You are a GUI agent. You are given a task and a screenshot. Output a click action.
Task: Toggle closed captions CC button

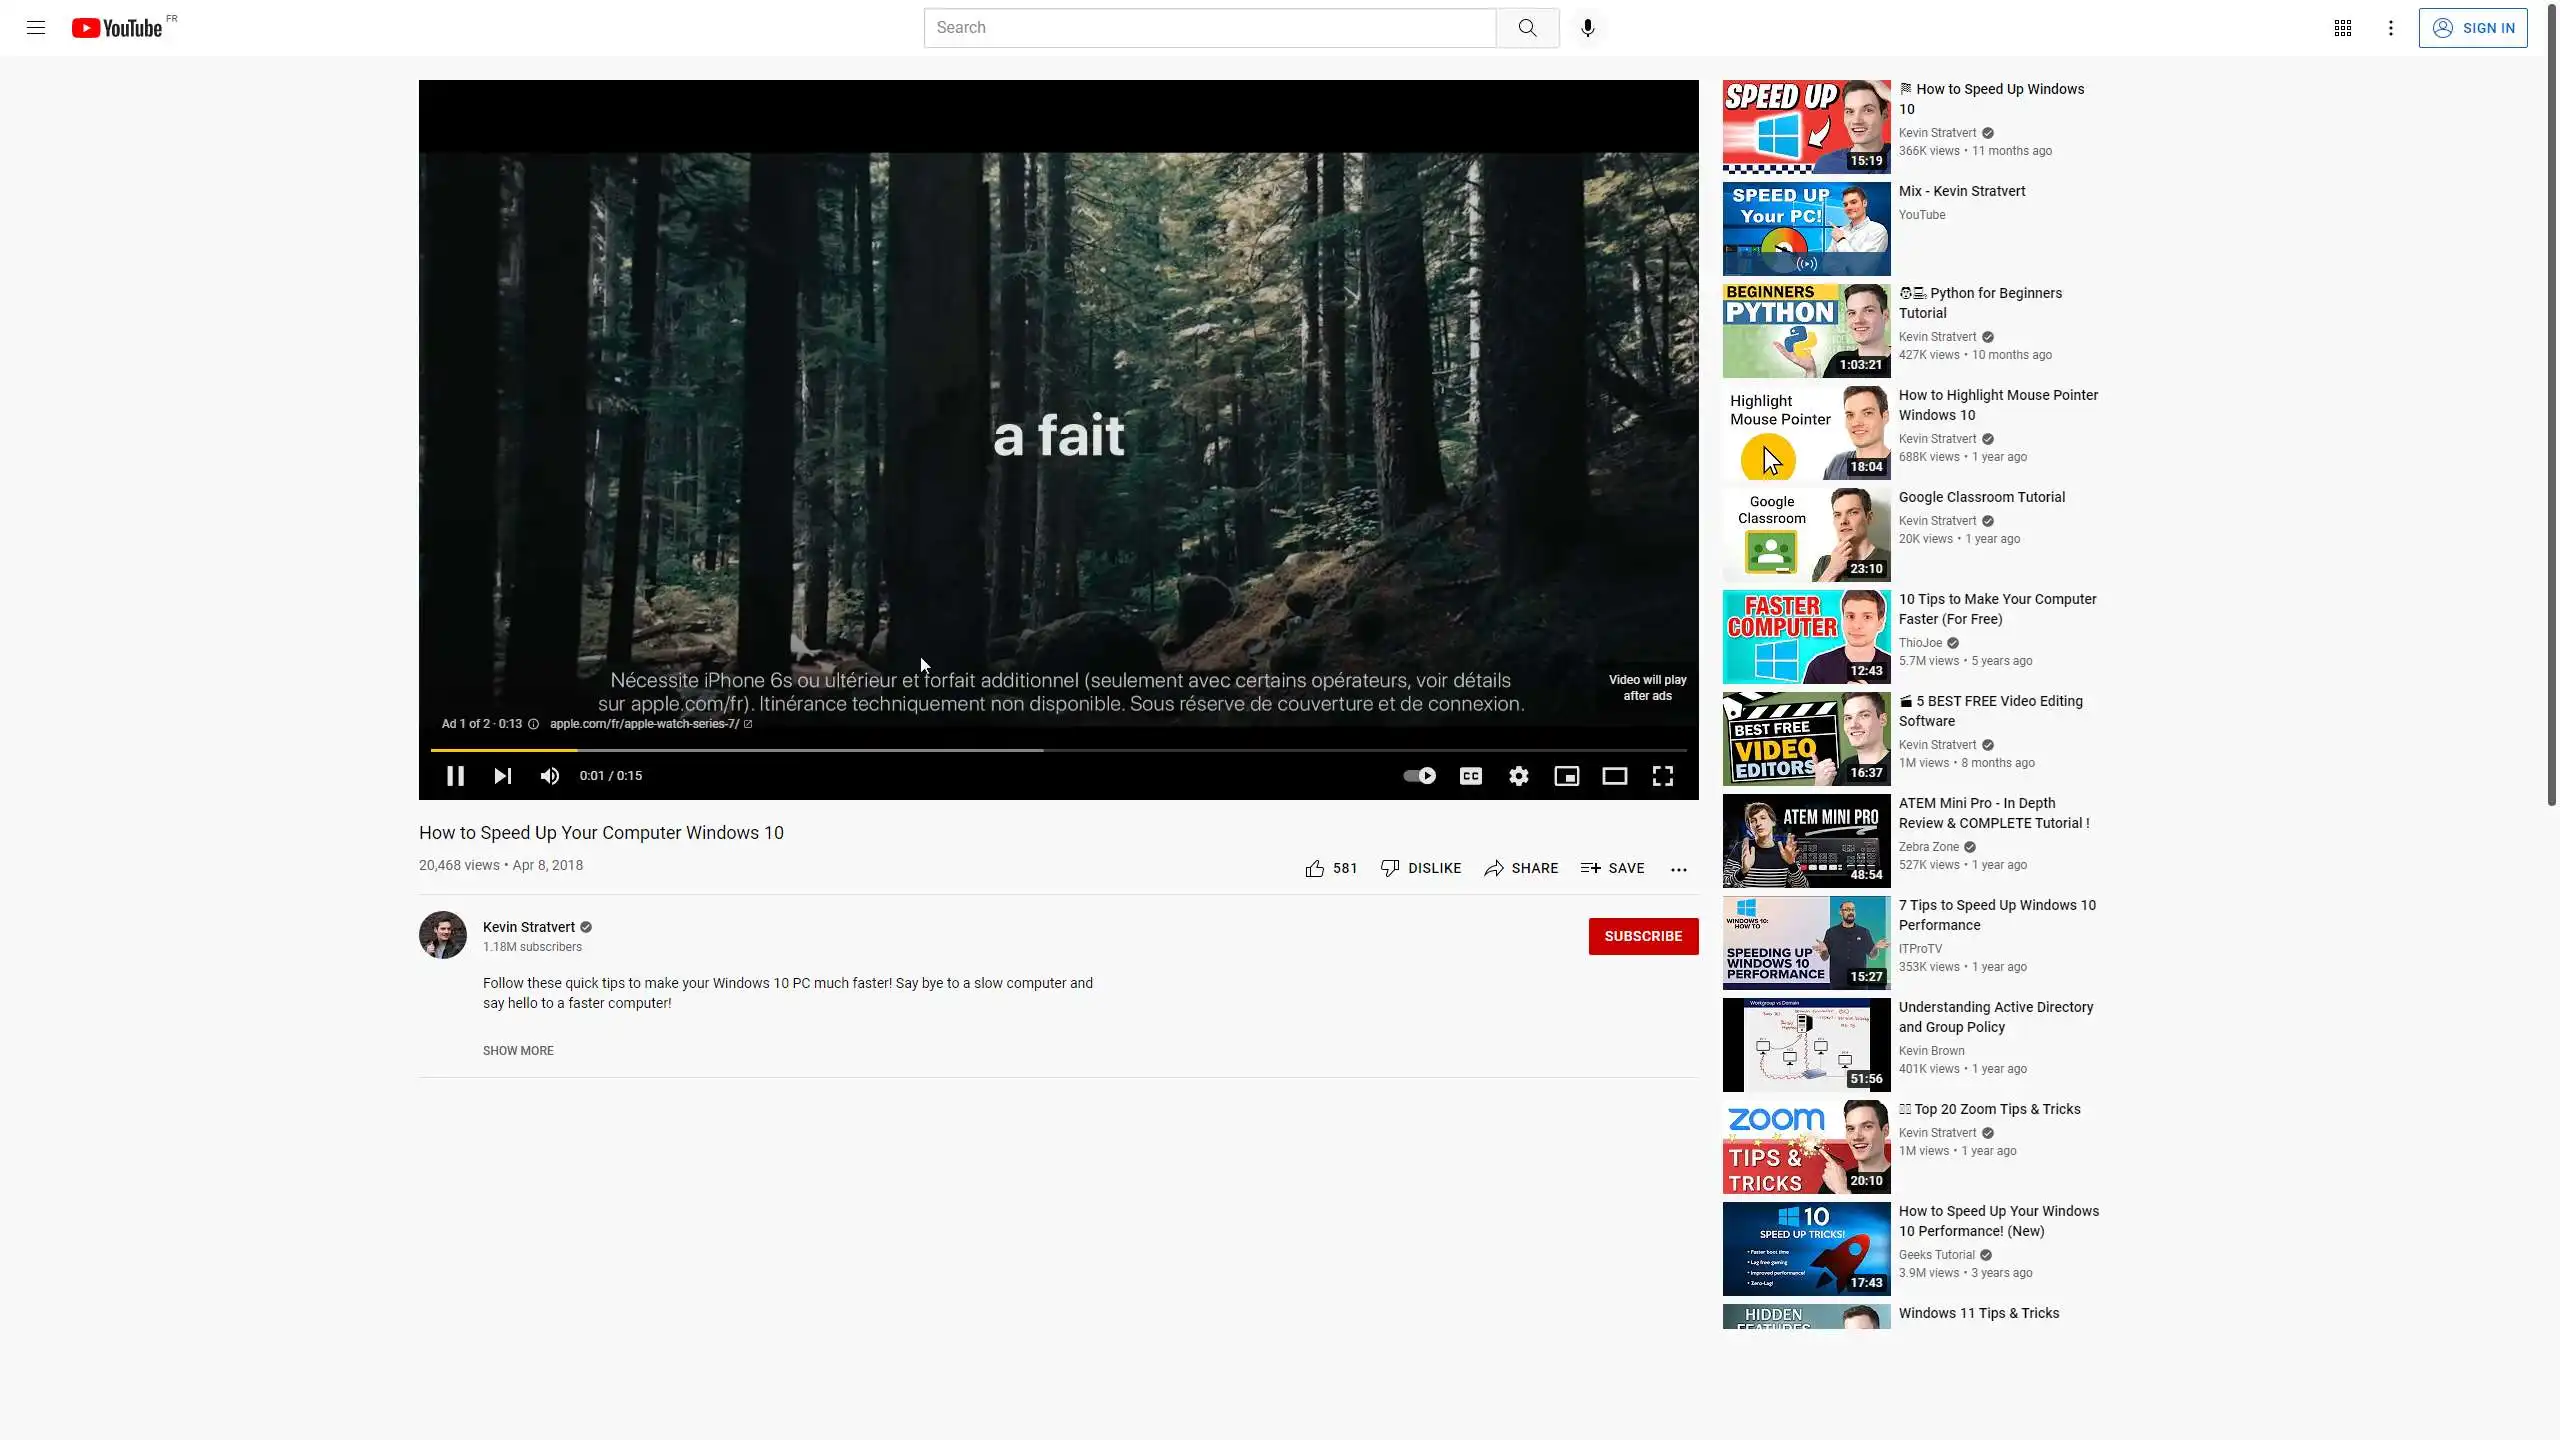click(1470, 776)
